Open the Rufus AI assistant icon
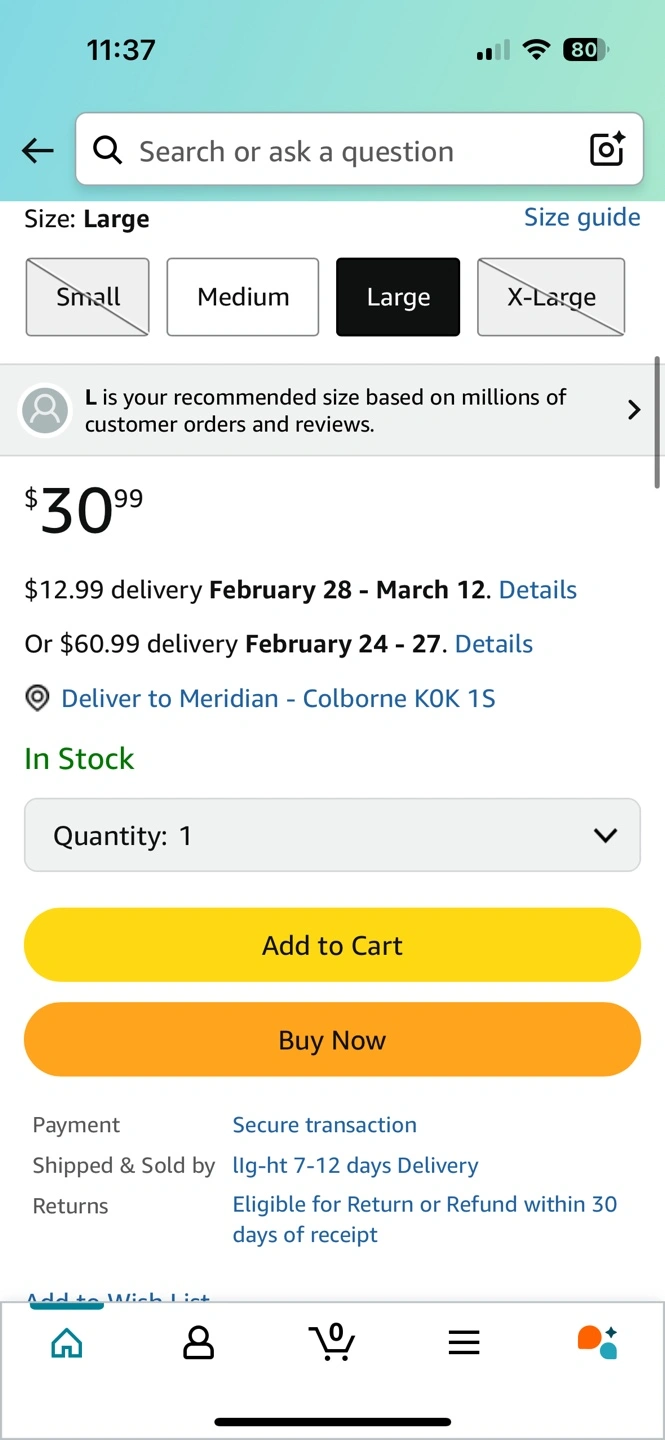 (x=597, y=1342)
